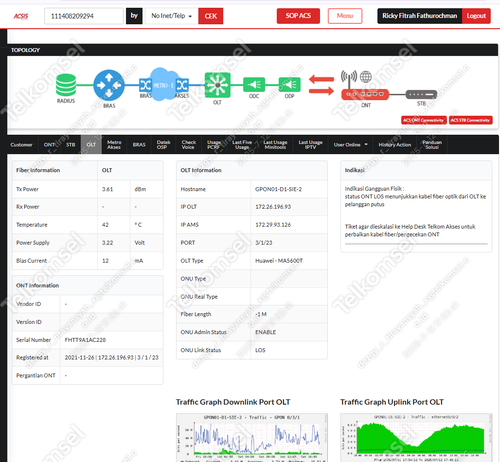Focus the customer number search field
Screen dimensions: 500x462
[x=84, y=16]
